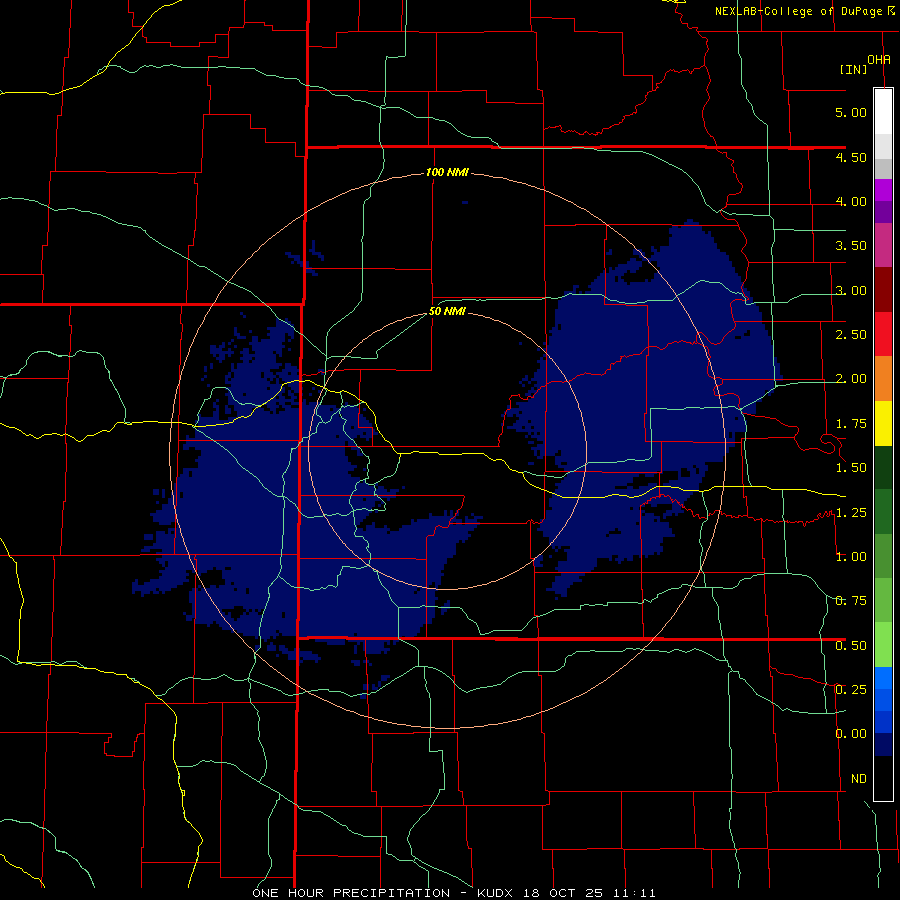Click the 4.00 legend value
This screenshot has width=900, height=900.
click(851, 201)
